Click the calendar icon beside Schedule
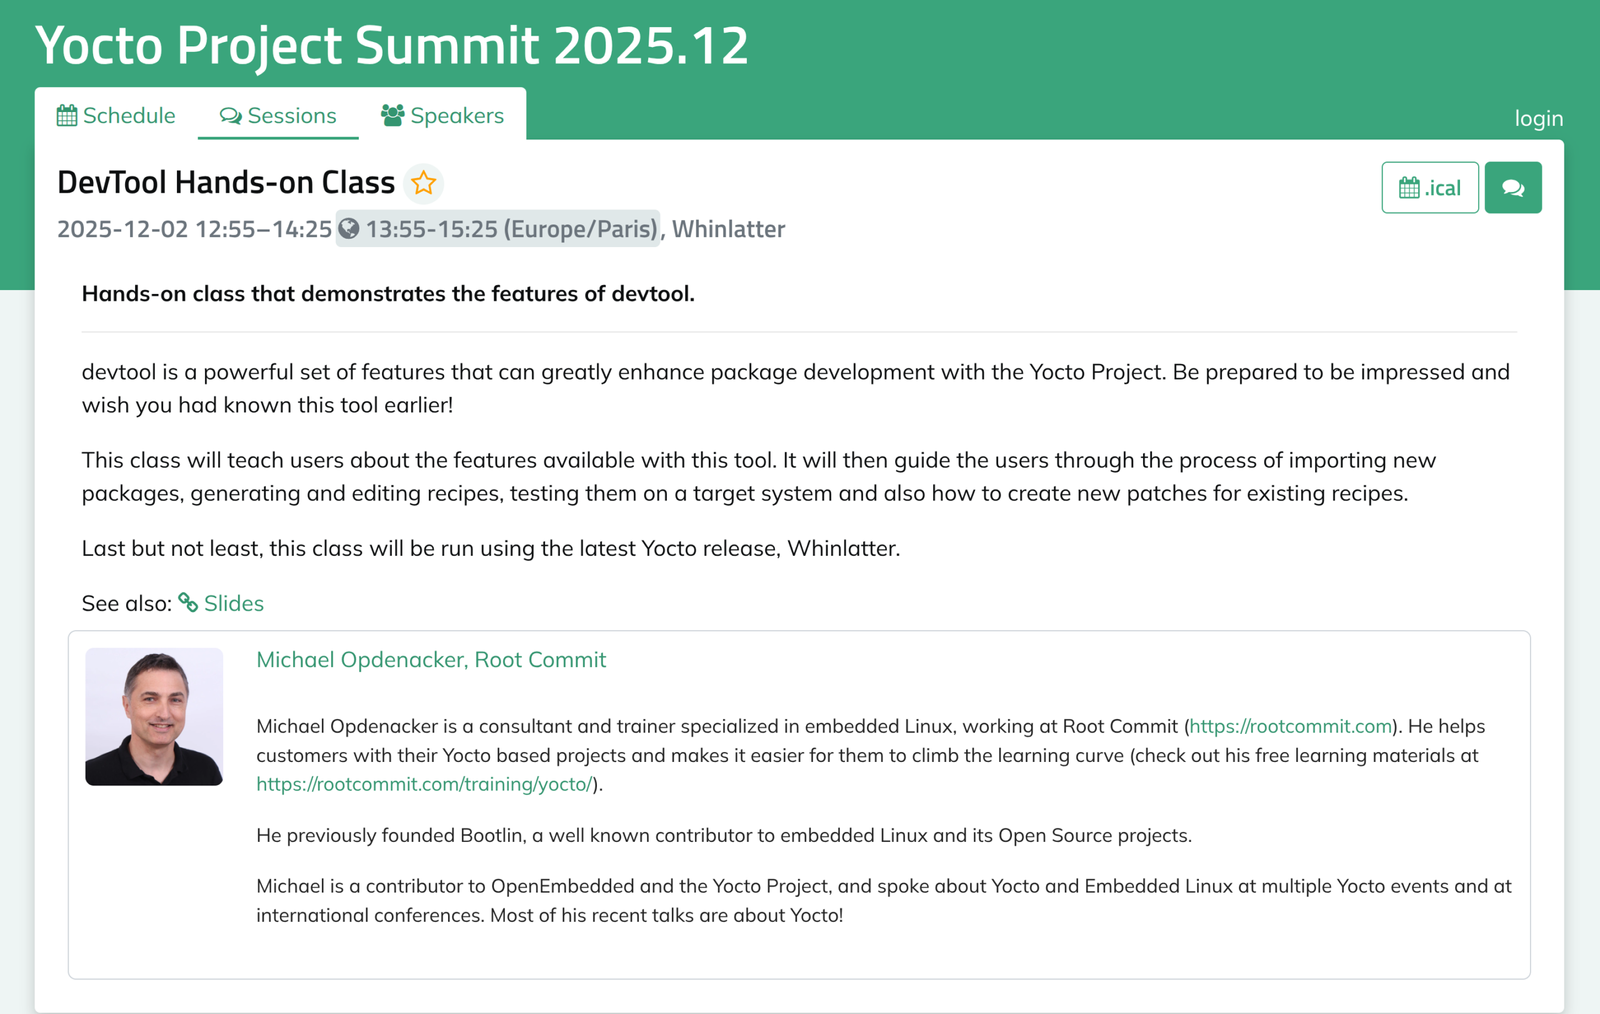This screenshot has width=1600, height=1014. pos(66,115)
